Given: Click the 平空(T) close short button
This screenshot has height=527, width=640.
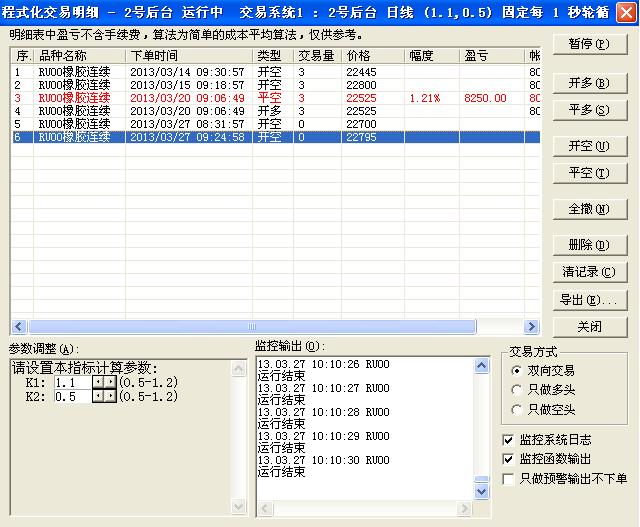Looking at the screenshot, I should (x=589, y=173).
